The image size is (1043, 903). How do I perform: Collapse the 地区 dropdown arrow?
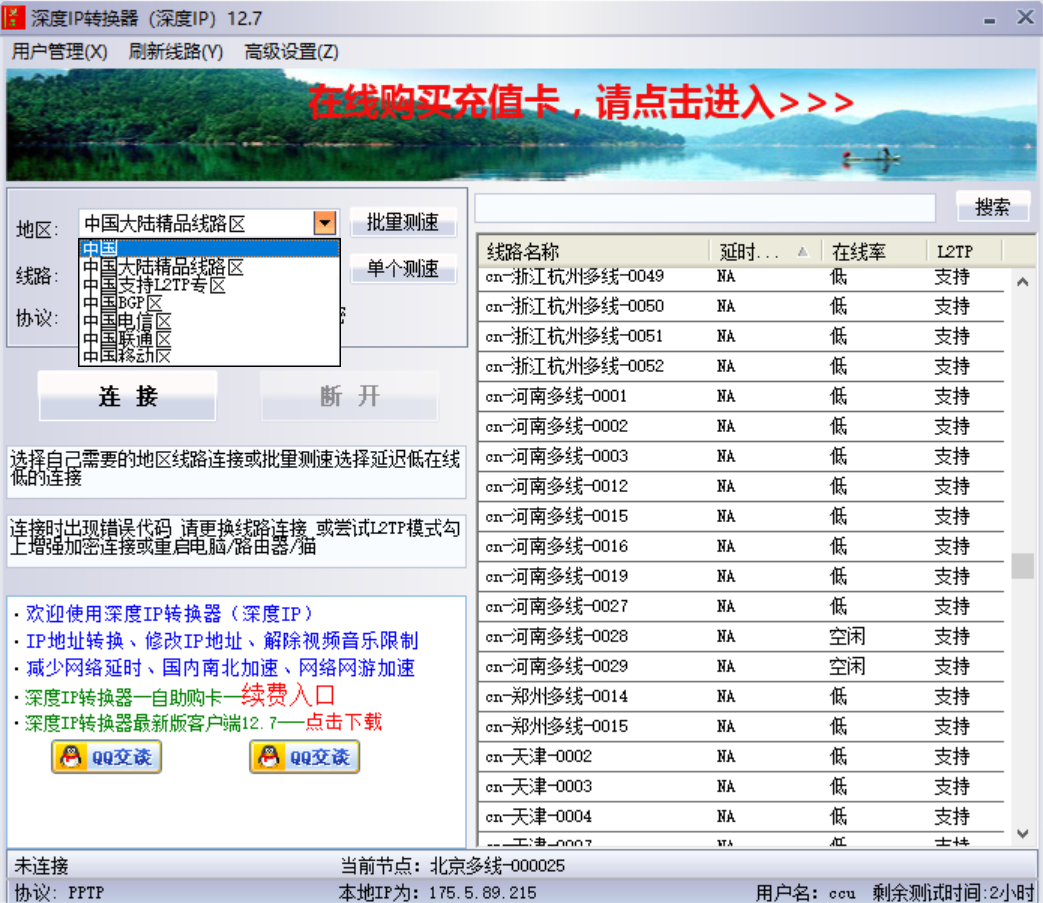325,223
